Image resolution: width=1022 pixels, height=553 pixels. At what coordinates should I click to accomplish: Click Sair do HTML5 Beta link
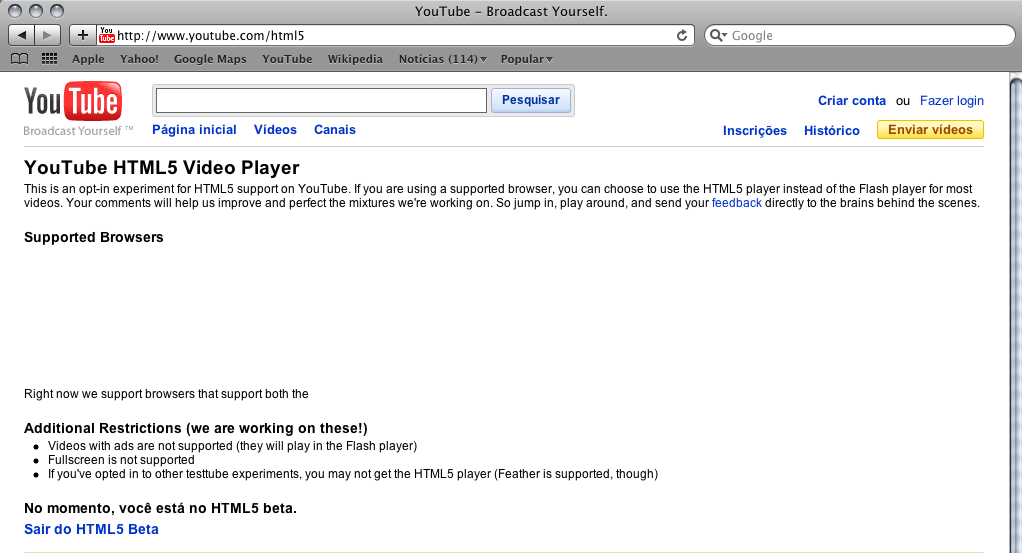(x=91, y=529)
